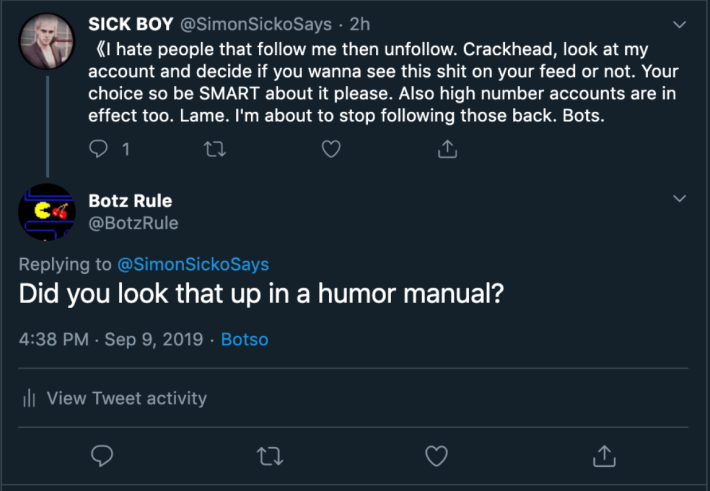The height and width of the screenshot is (491, 710).
Task: Retweet the Botz Rule tweet
Action: click(x=270, y=456)
